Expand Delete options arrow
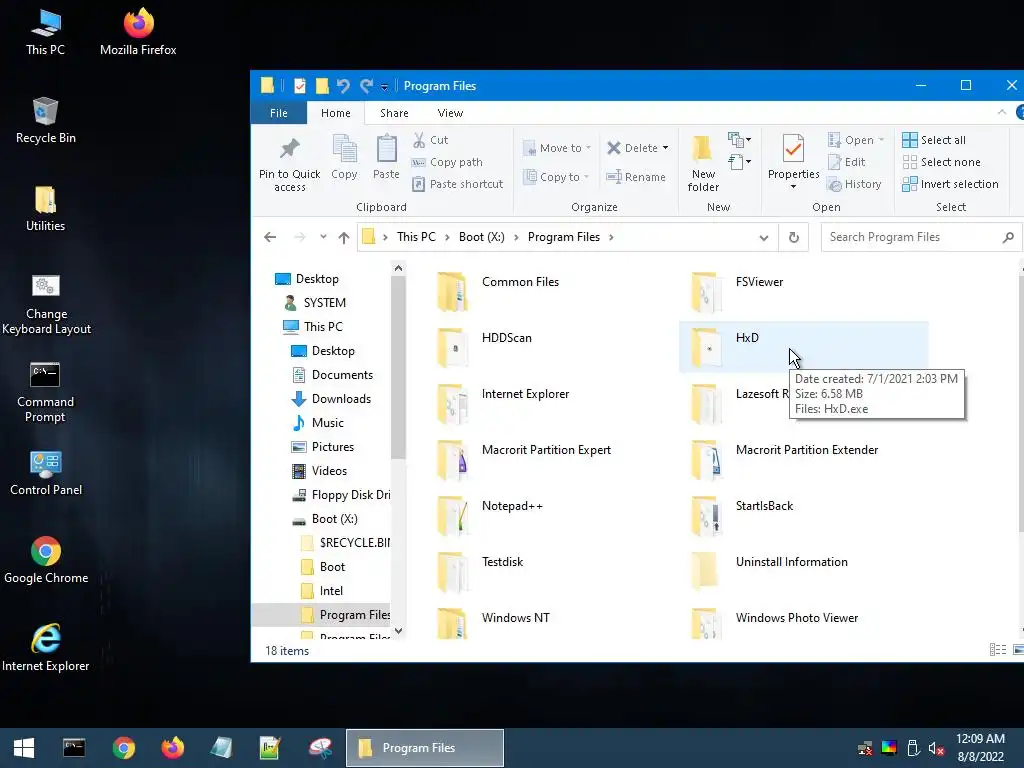The height and width of the screenshot is (768, 1024). pyautogui.click(x=665, y=148)
